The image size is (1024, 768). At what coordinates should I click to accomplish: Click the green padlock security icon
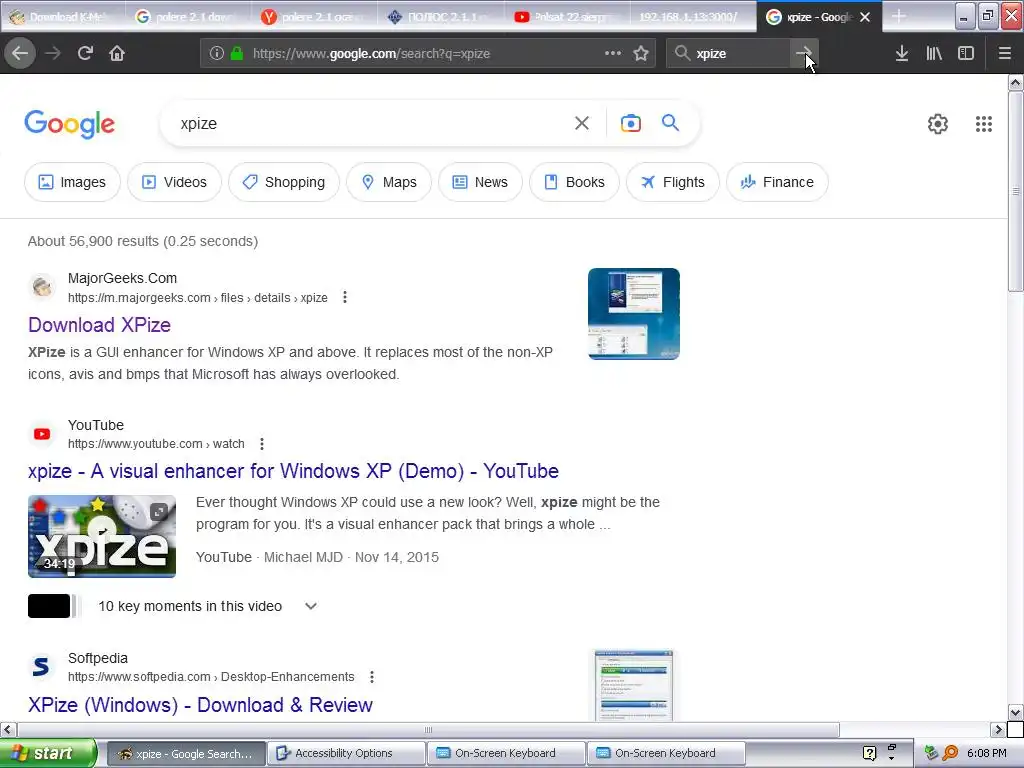coord(237,54)
